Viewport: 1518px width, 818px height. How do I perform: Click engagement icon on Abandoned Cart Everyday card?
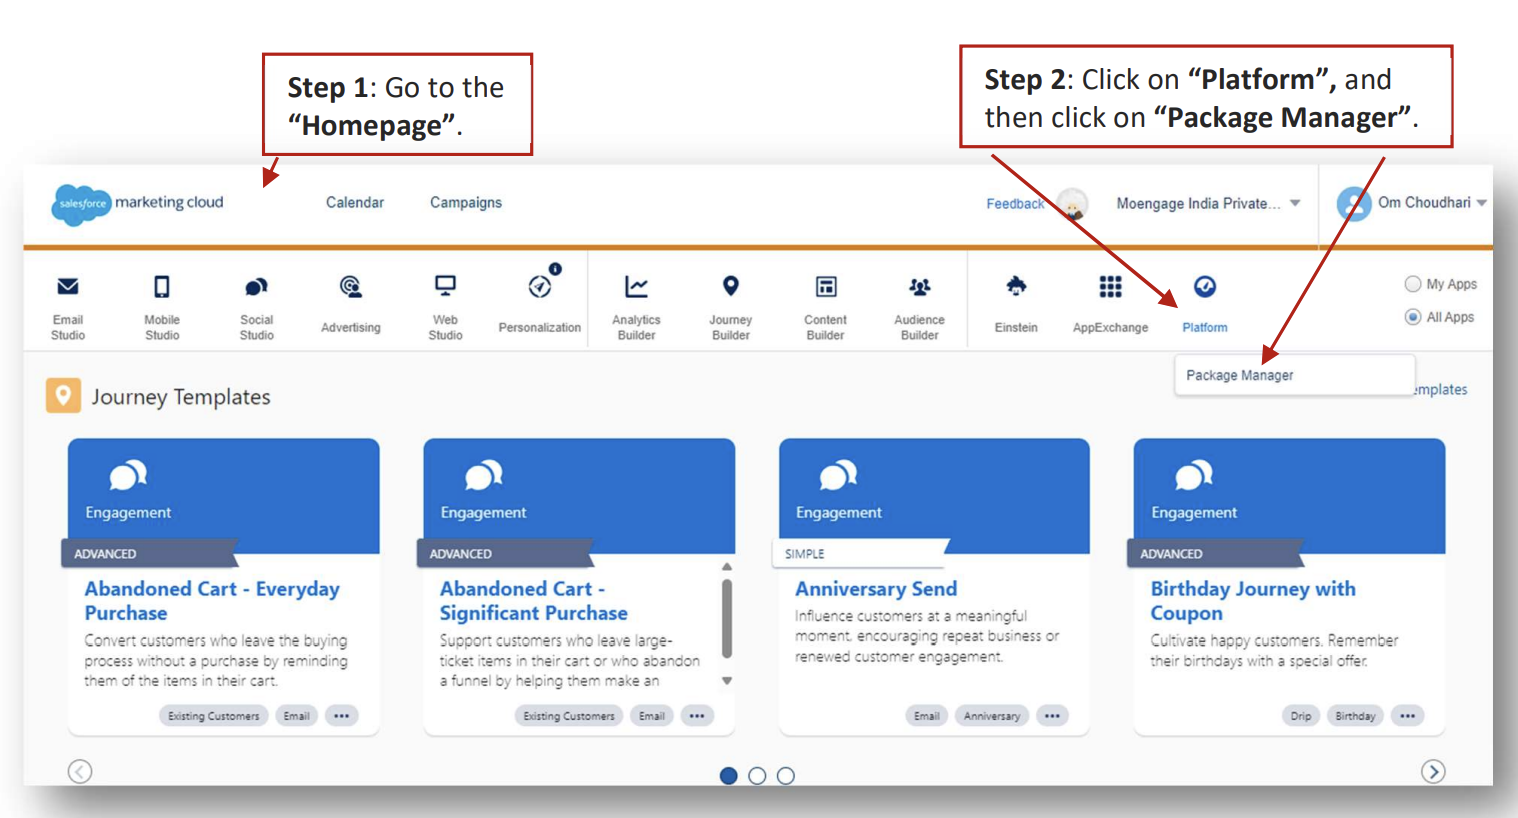(x=128, y=475)
